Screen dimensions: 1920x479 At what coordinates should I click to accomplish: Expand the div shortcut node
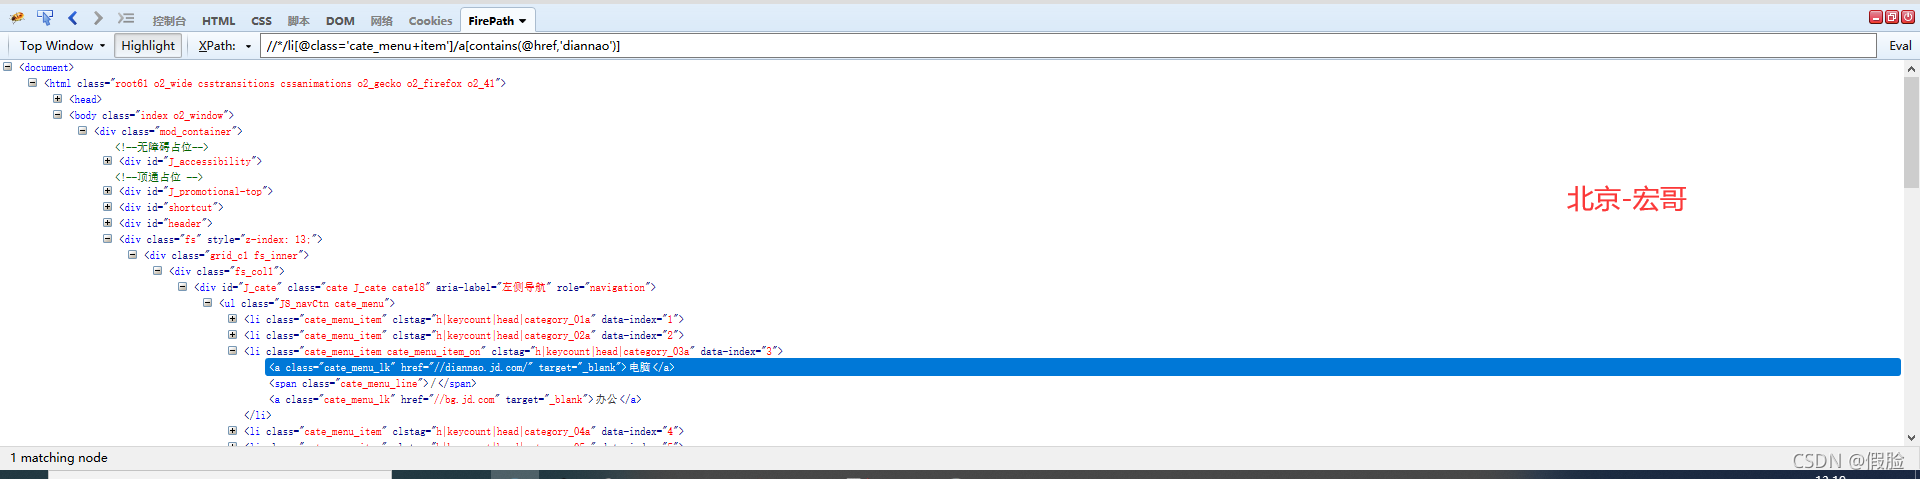(108, 207)
